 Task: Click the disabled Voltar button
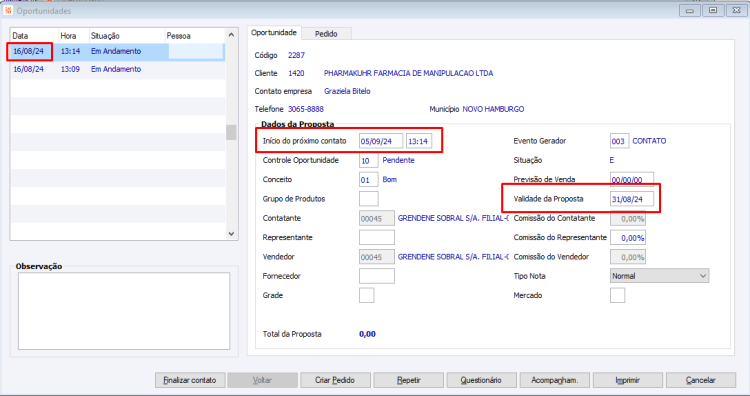262,380
